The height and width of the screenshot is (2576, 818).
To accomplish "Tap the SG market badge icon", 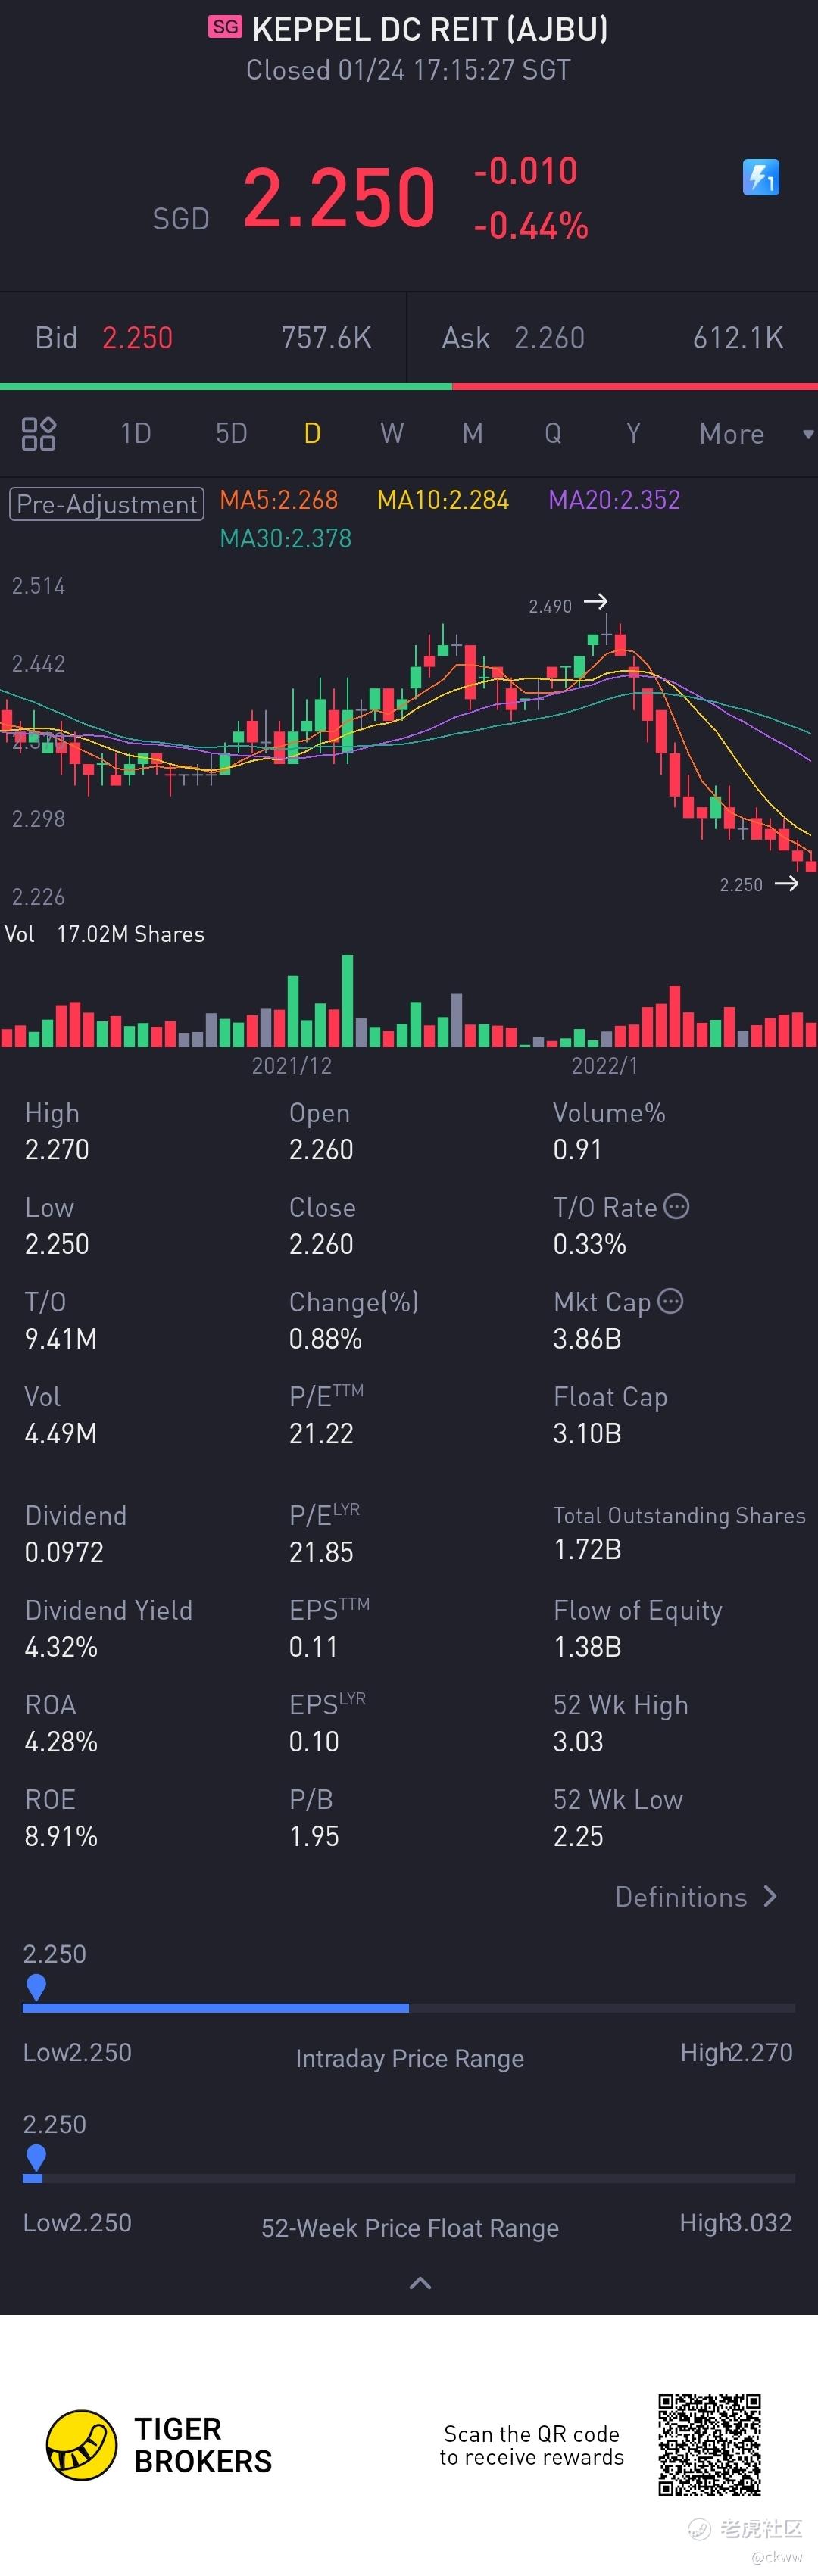I will tap(225, 27).
